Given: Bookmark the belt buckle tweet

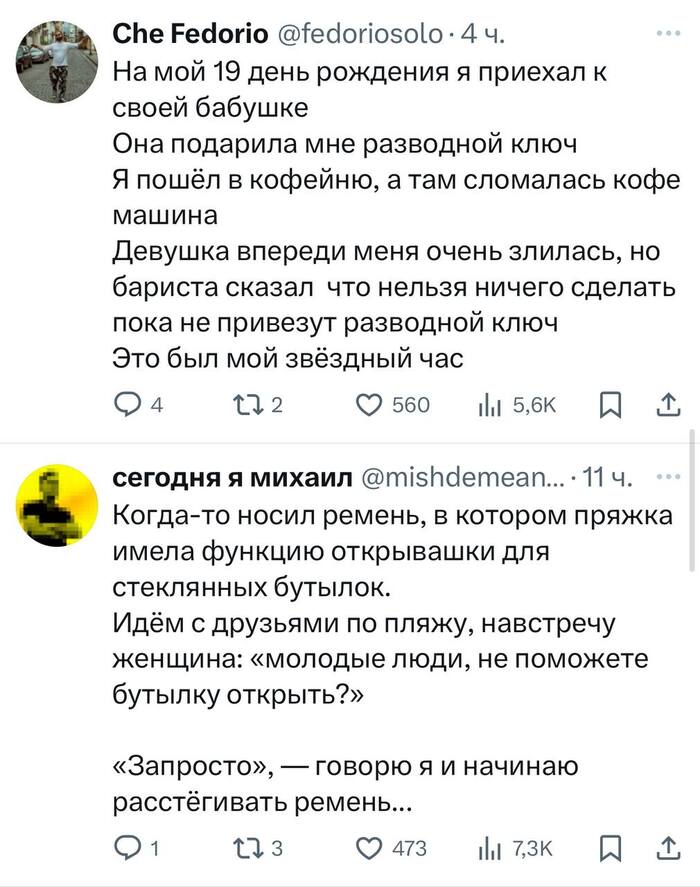Looking at the screenshot, I should pos(607,849).
